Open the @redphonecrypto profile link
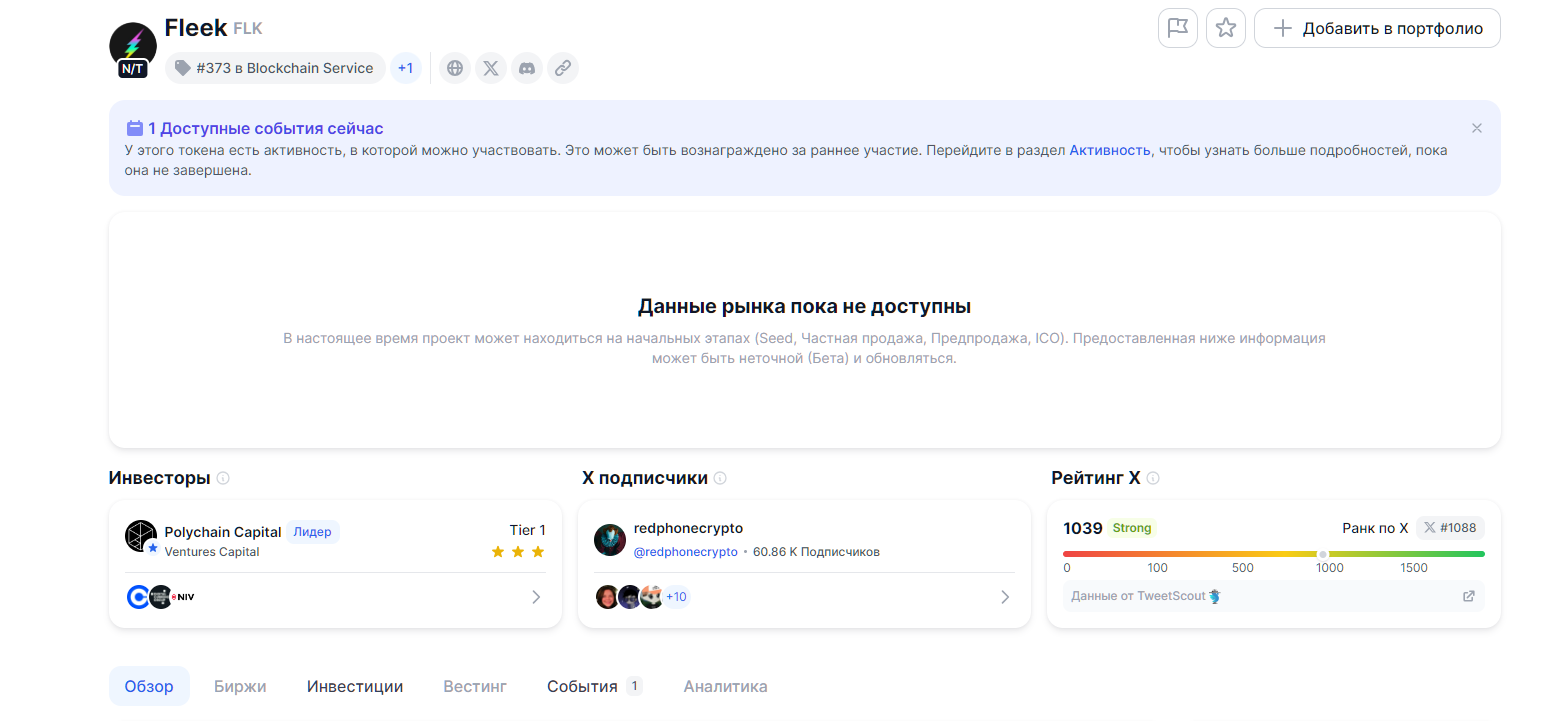Viewport: 1556px width, 721px height. tap(686, 552)
